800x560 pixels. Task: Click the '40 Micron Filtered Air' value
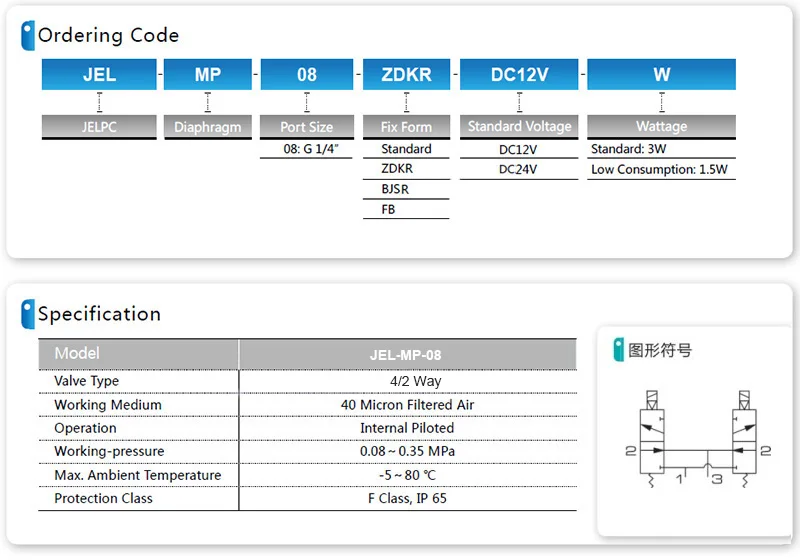[407, 405]
